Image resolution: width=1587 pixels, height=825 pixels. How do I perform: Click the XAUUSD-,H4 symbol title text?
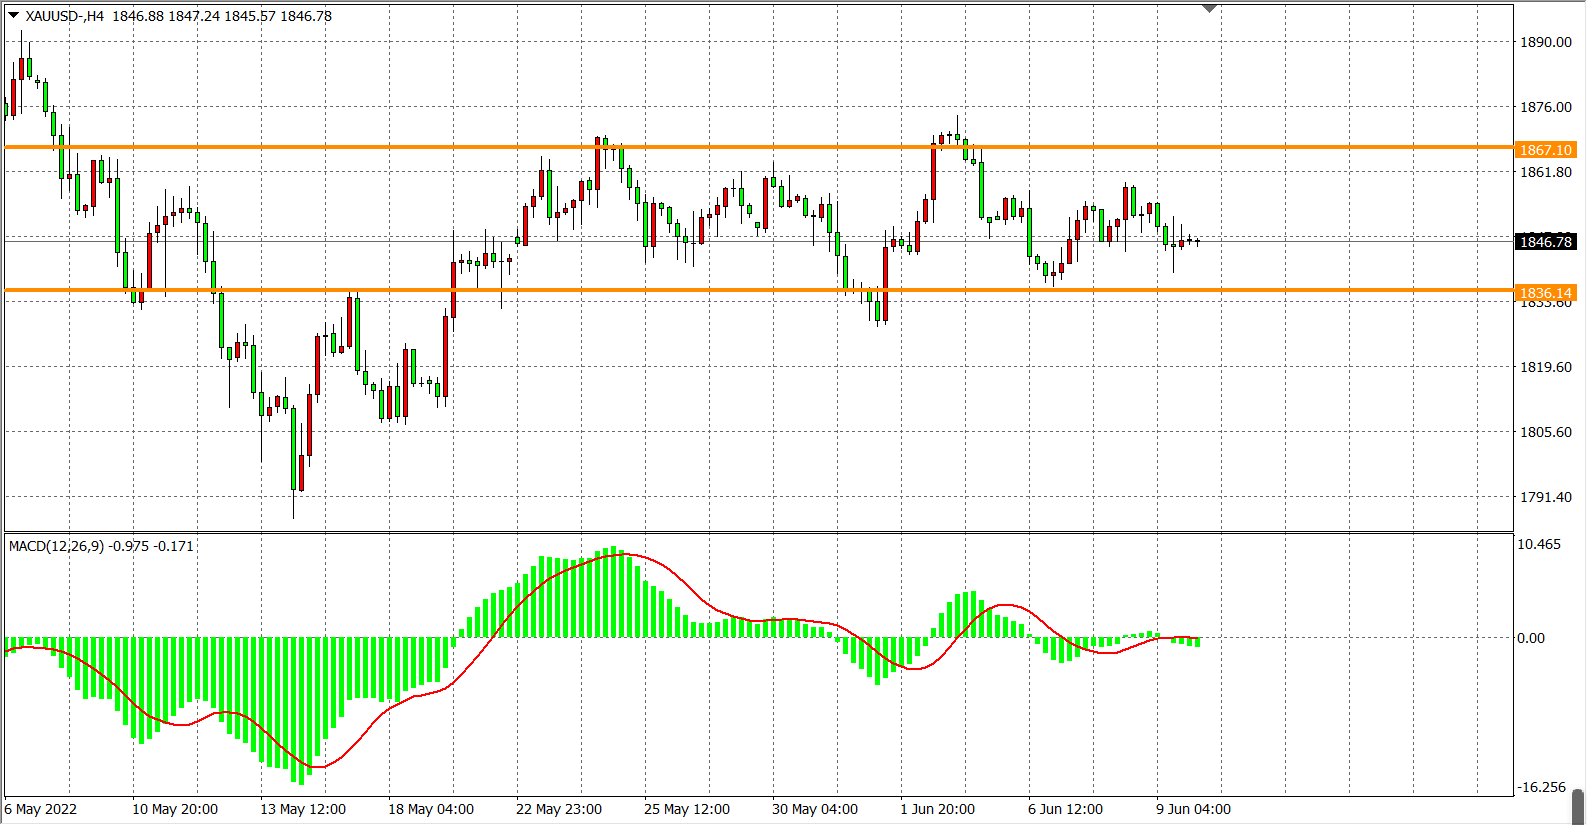(65, 16)
